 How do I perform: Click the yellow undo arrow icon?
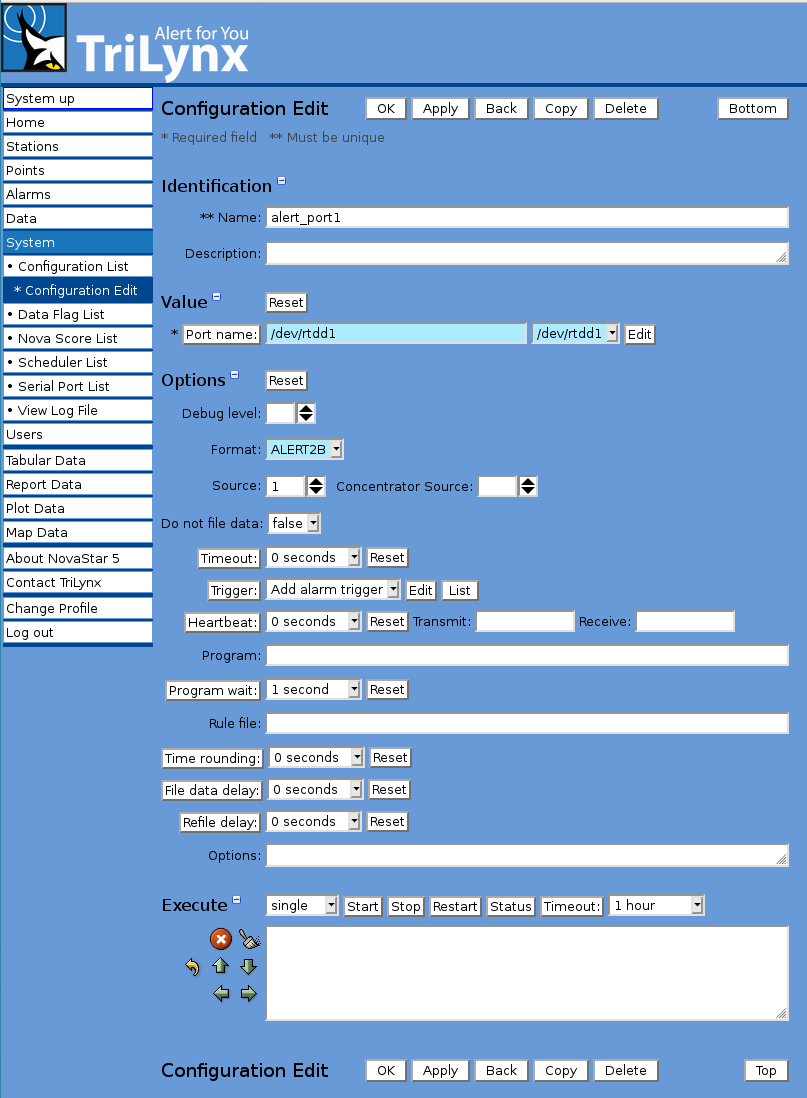(x=192, y=967)
